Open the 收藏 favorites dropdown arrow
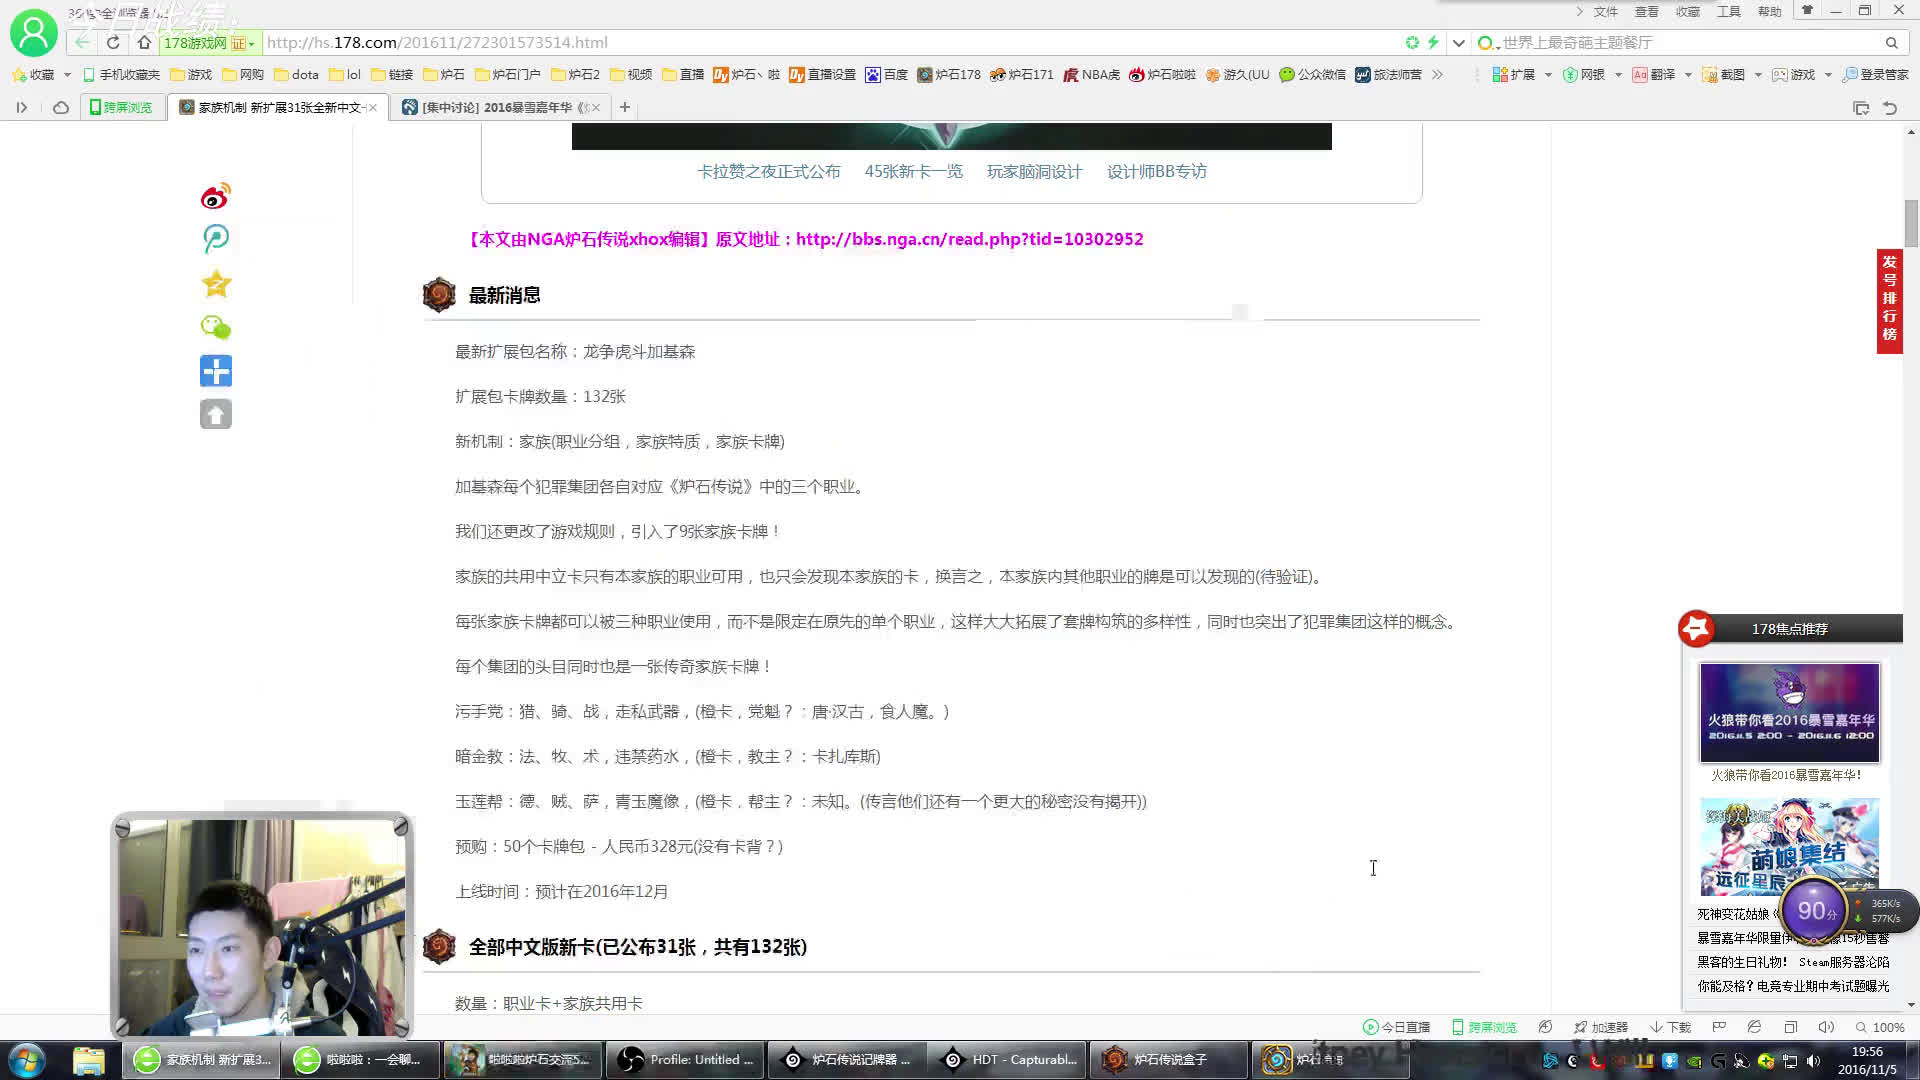 click(x=67, y=74)
